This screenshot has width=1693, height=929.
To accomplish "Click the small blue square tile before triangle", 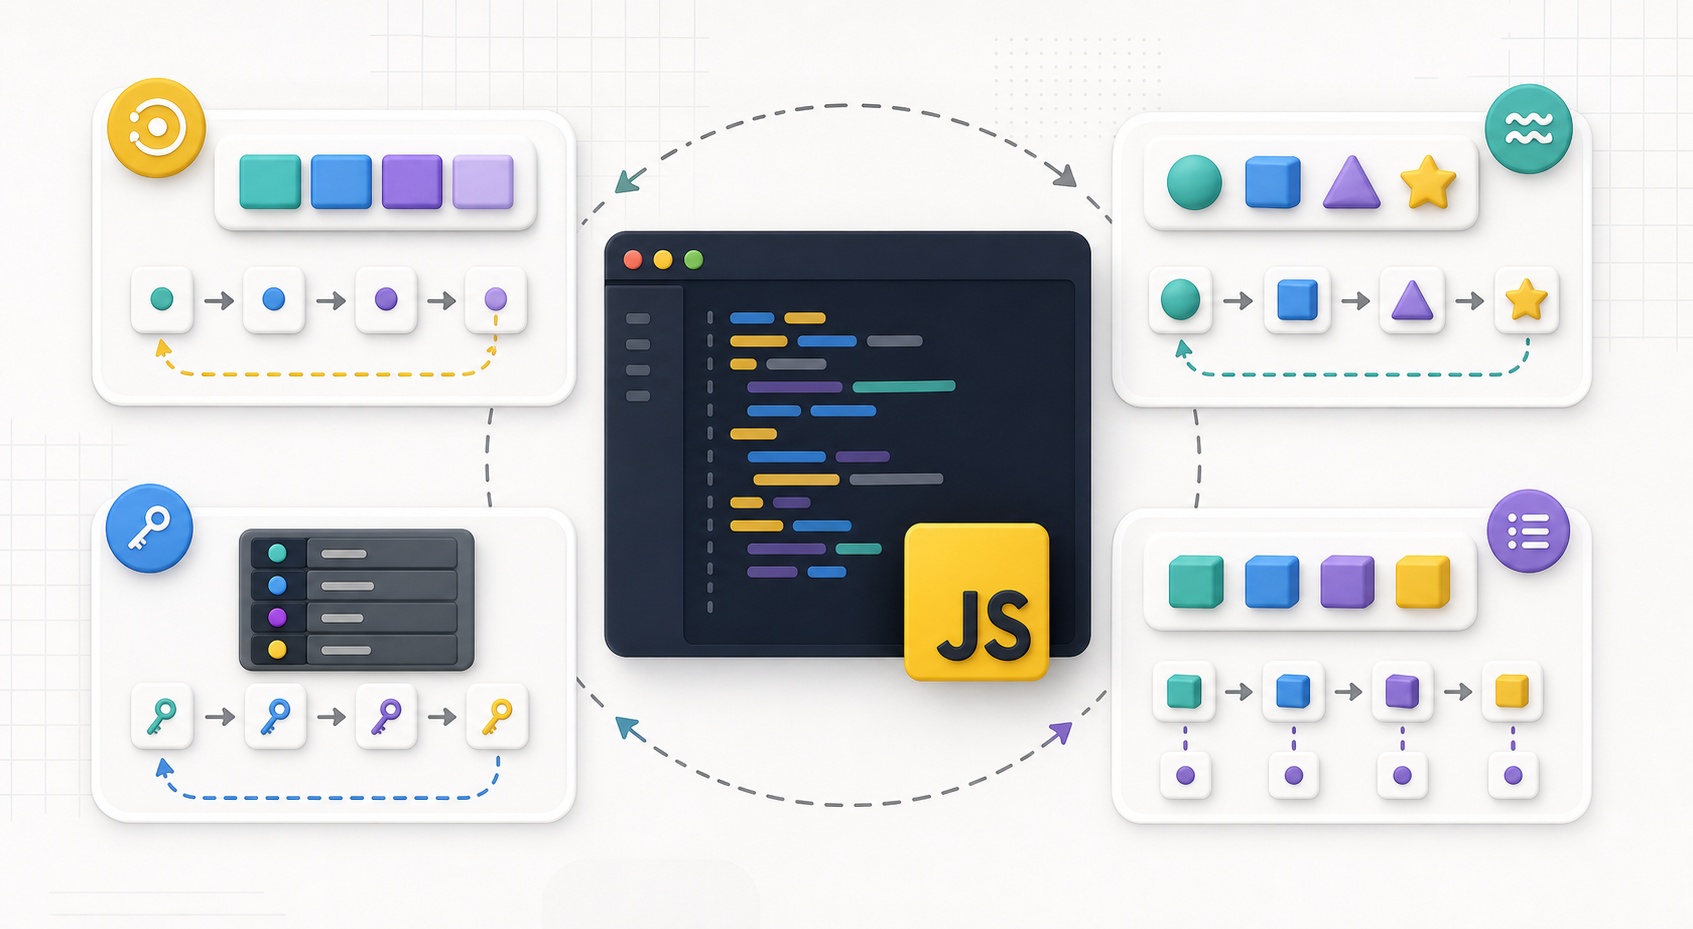I will tap(1297, 300).
